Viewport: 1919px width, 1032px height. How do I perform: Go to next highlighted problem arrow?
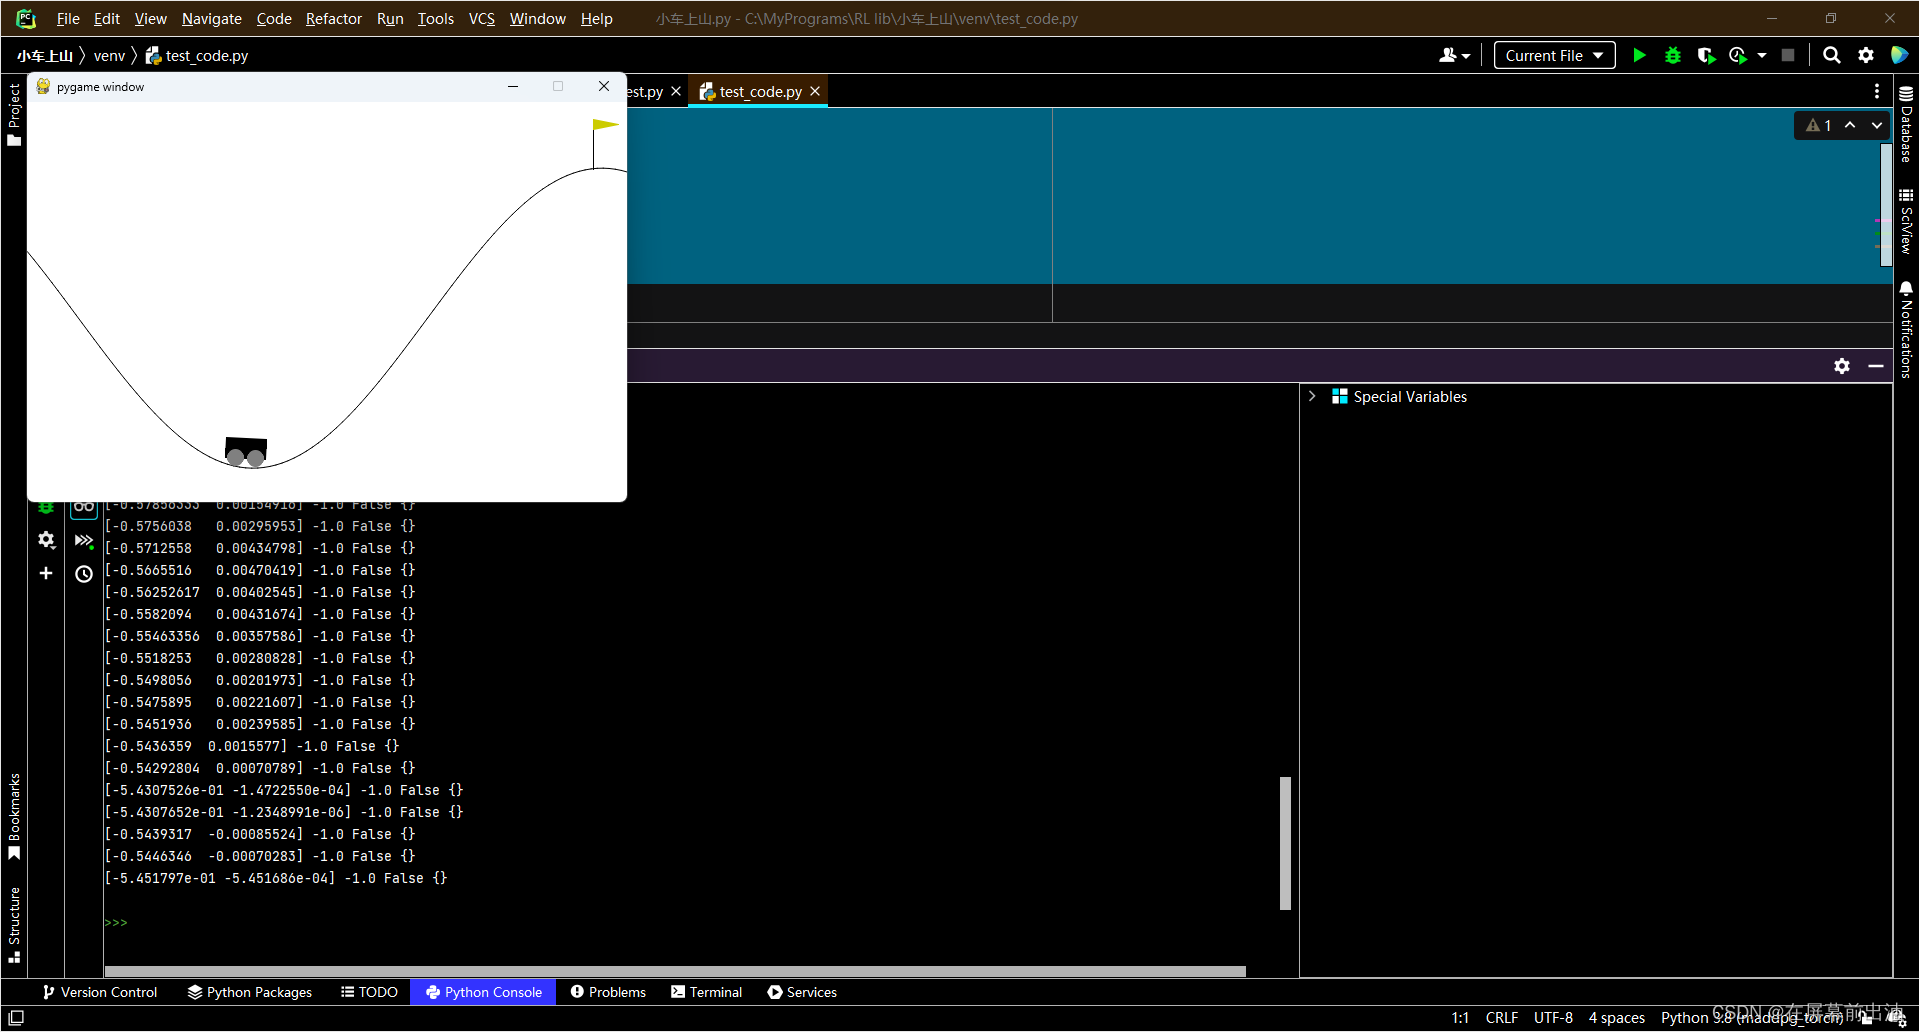click(1877, 125)
